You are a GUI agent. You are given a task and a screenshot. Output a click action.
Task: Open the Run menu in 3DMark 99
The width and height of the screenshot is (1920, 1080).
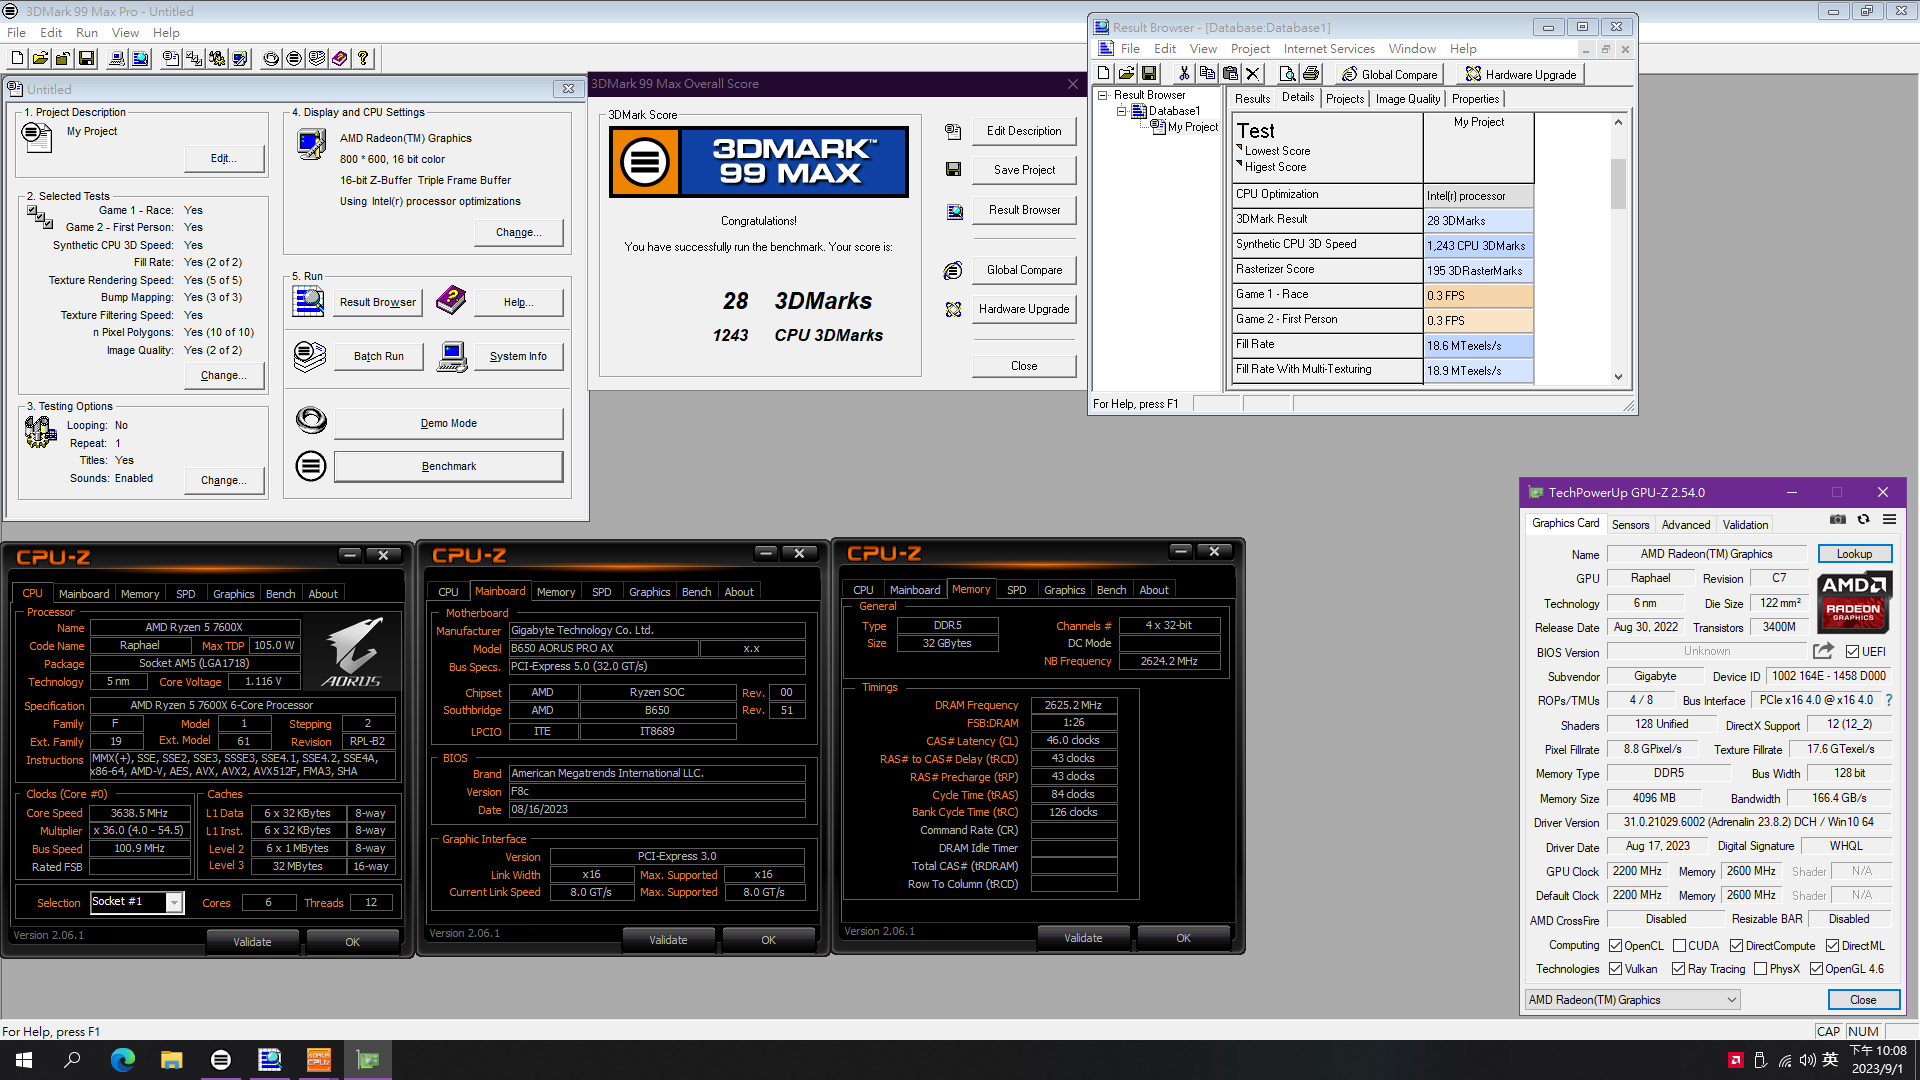(87, 33)
